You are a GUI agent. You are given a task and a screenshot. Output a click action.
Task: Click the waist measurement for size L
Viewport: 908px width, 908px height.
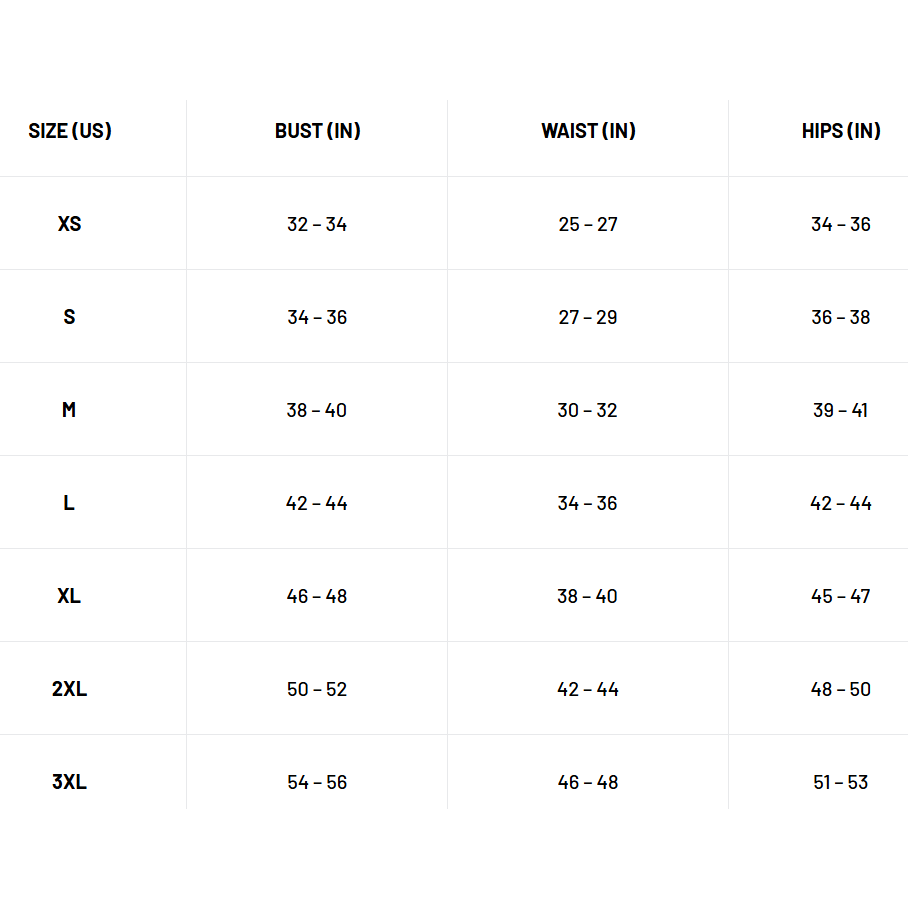click(x=588, y=503)
